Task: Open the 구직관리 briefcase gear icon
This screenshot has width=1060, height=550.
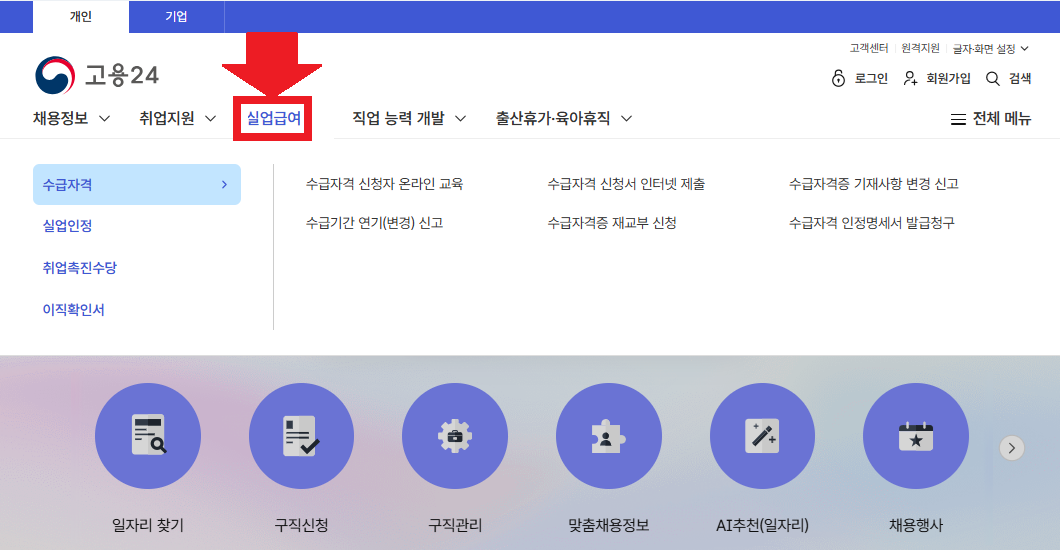Action: 455,436
